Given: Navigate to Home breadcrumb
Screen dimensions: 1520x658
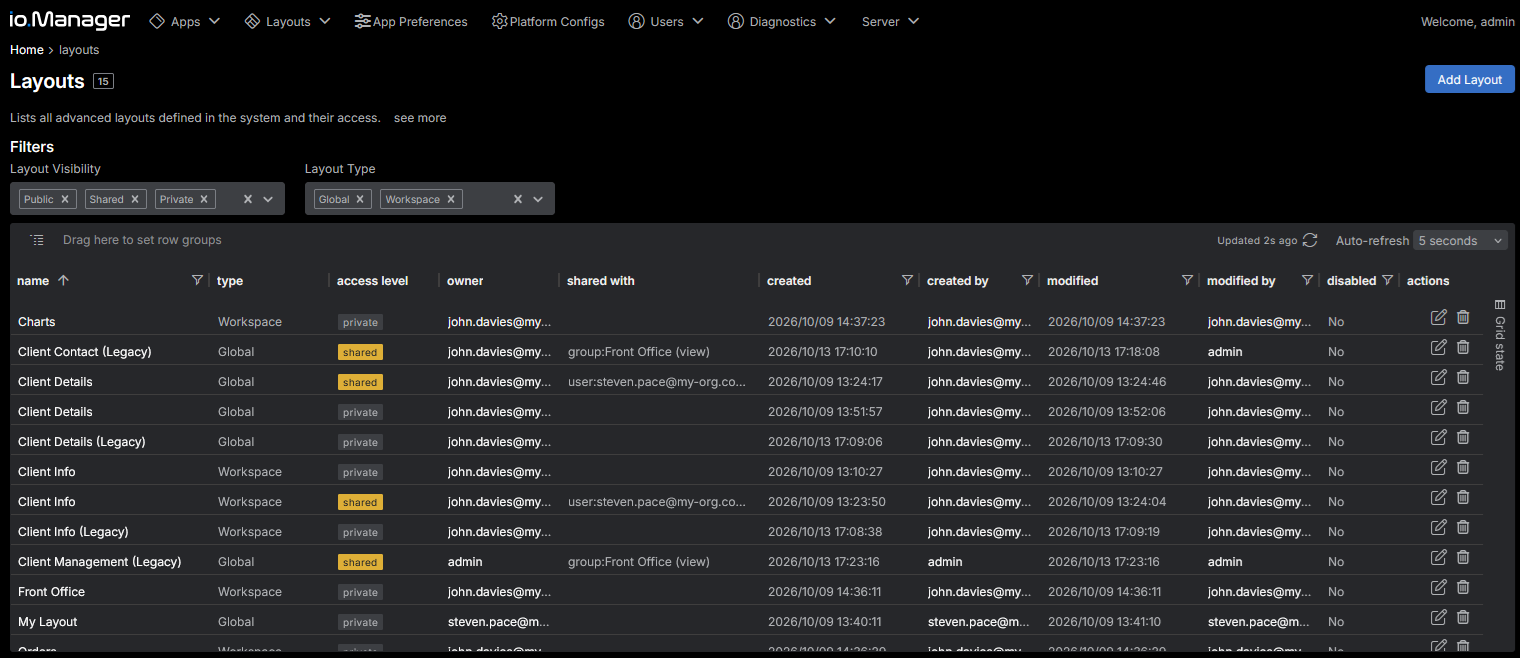Looking at the screenshot, I should pos(27,49).
